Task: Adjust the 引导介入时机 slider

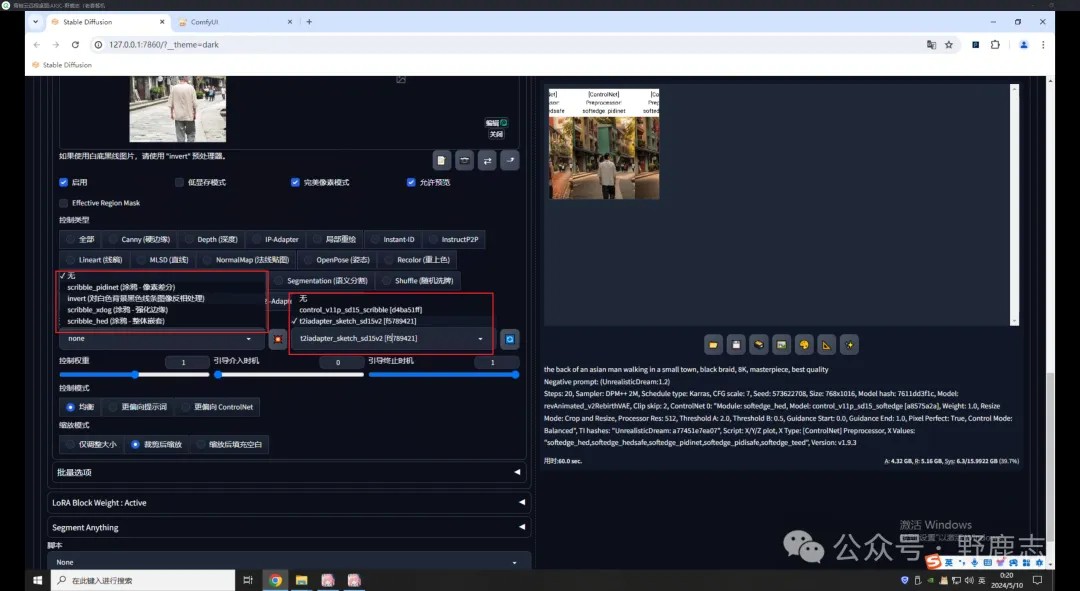Action: point(289,375)
